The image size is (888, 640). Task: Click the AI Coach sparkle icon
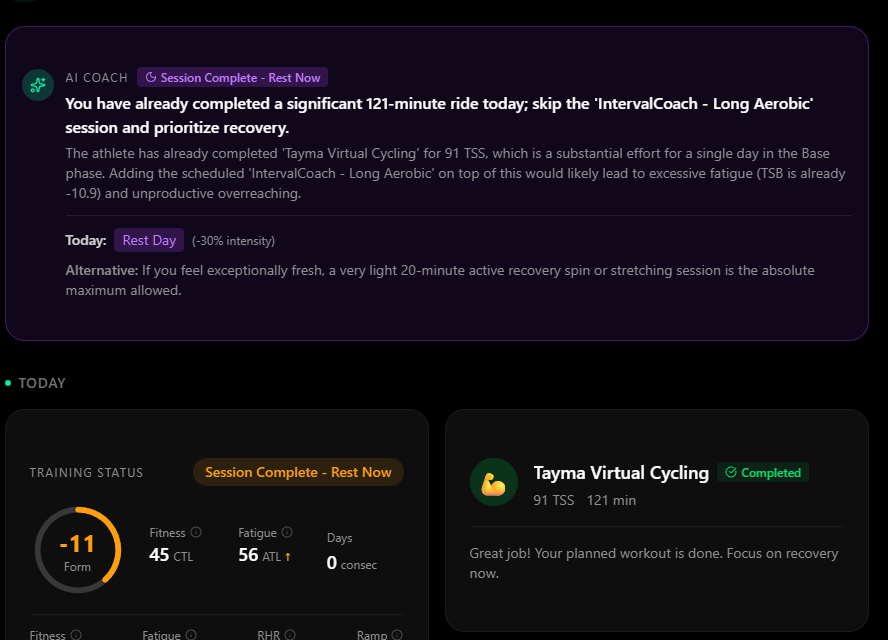click(38, 85)
